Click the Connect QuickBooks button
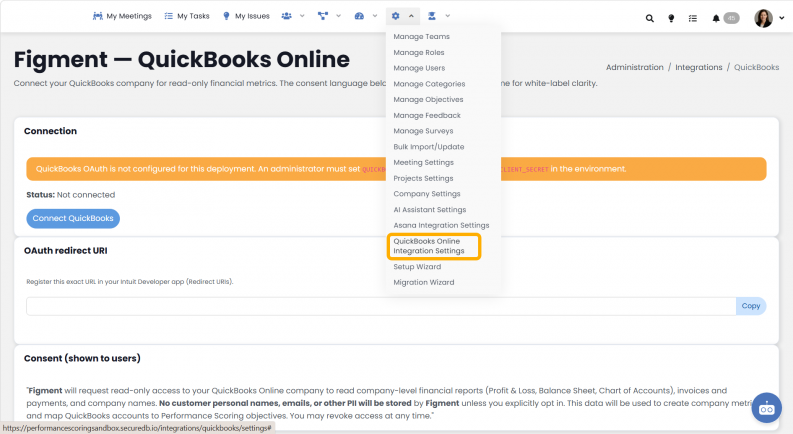Viewport: 793px width, 434px height. coord(73,219)
